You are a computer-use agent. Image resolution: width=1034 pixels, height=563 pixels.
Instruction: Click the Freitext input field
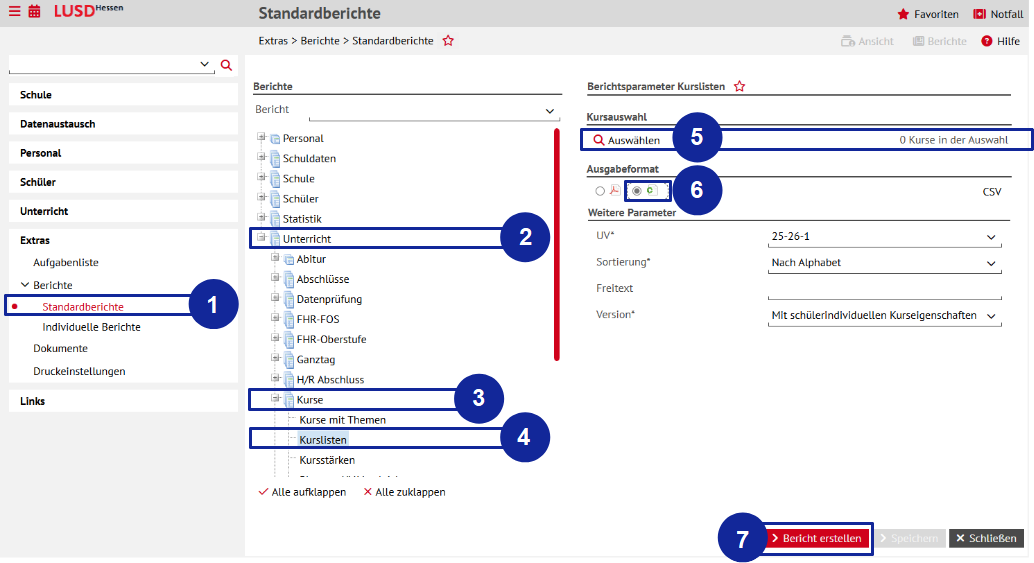coord(884,289)
